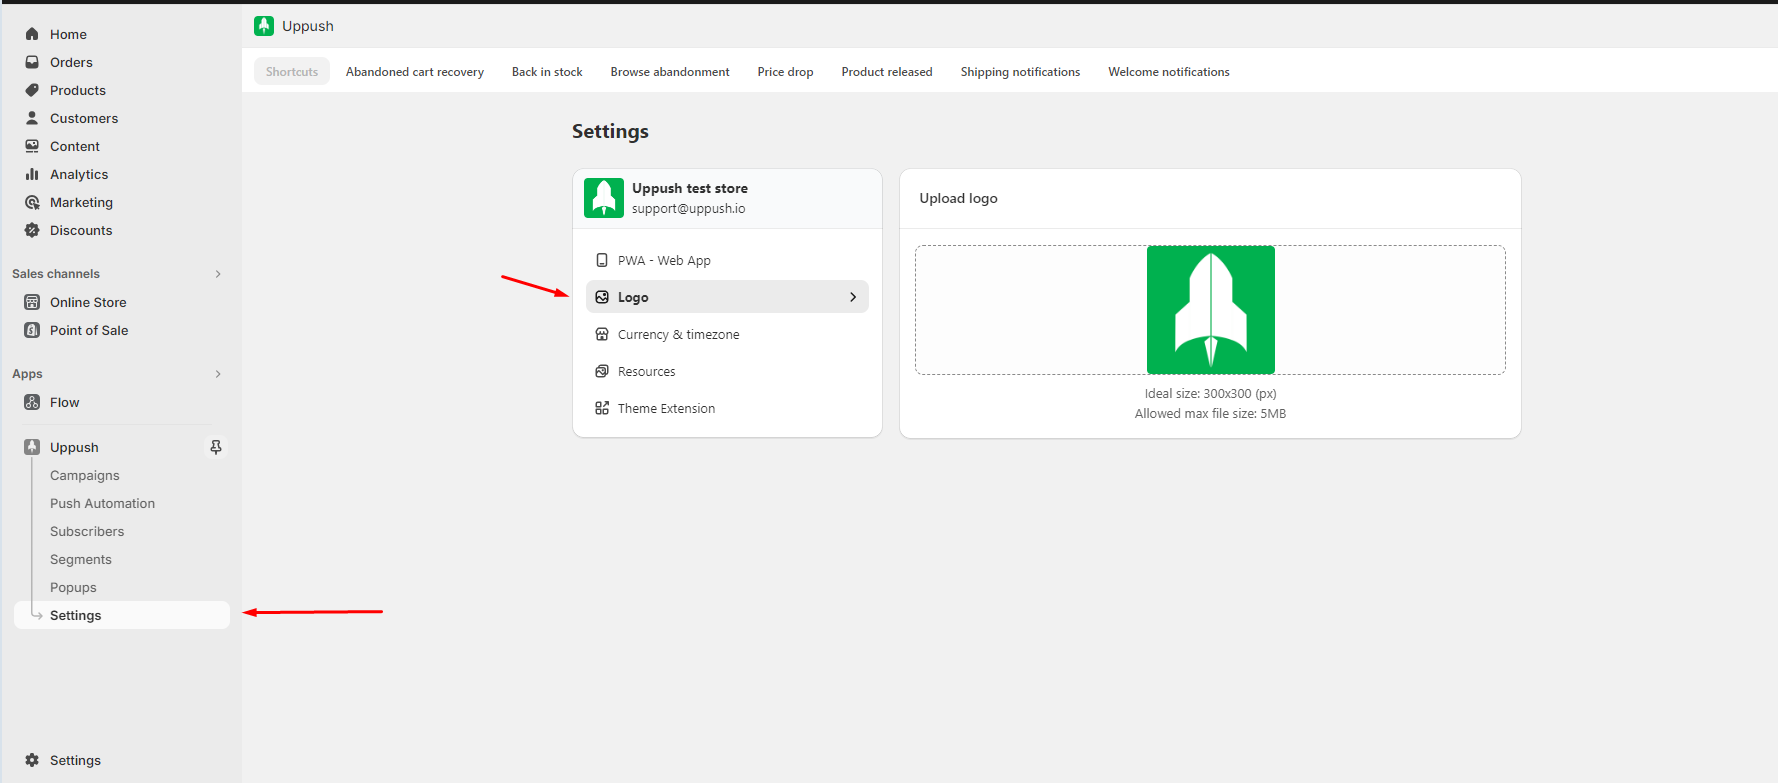Open the Back in stock tab
1778x783 pixels.
click(547, 72)
